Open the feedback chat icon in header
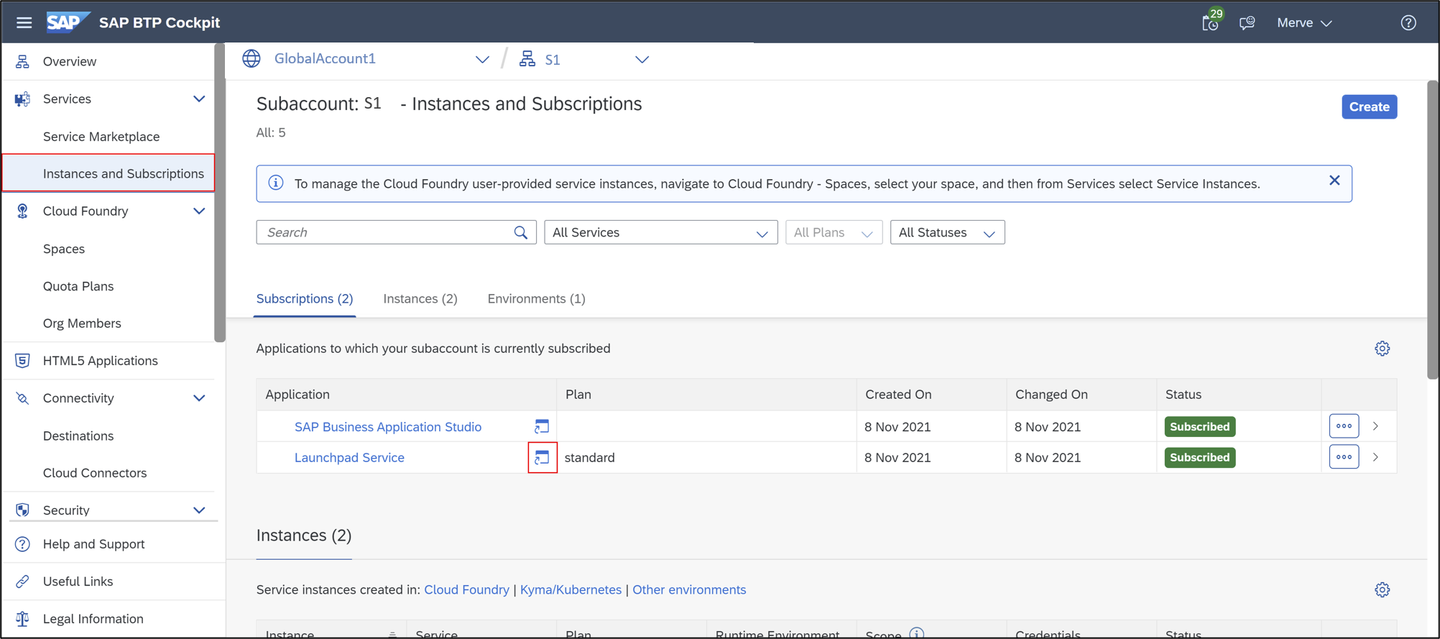1440x639 pixels. (x=1247, y=23)
